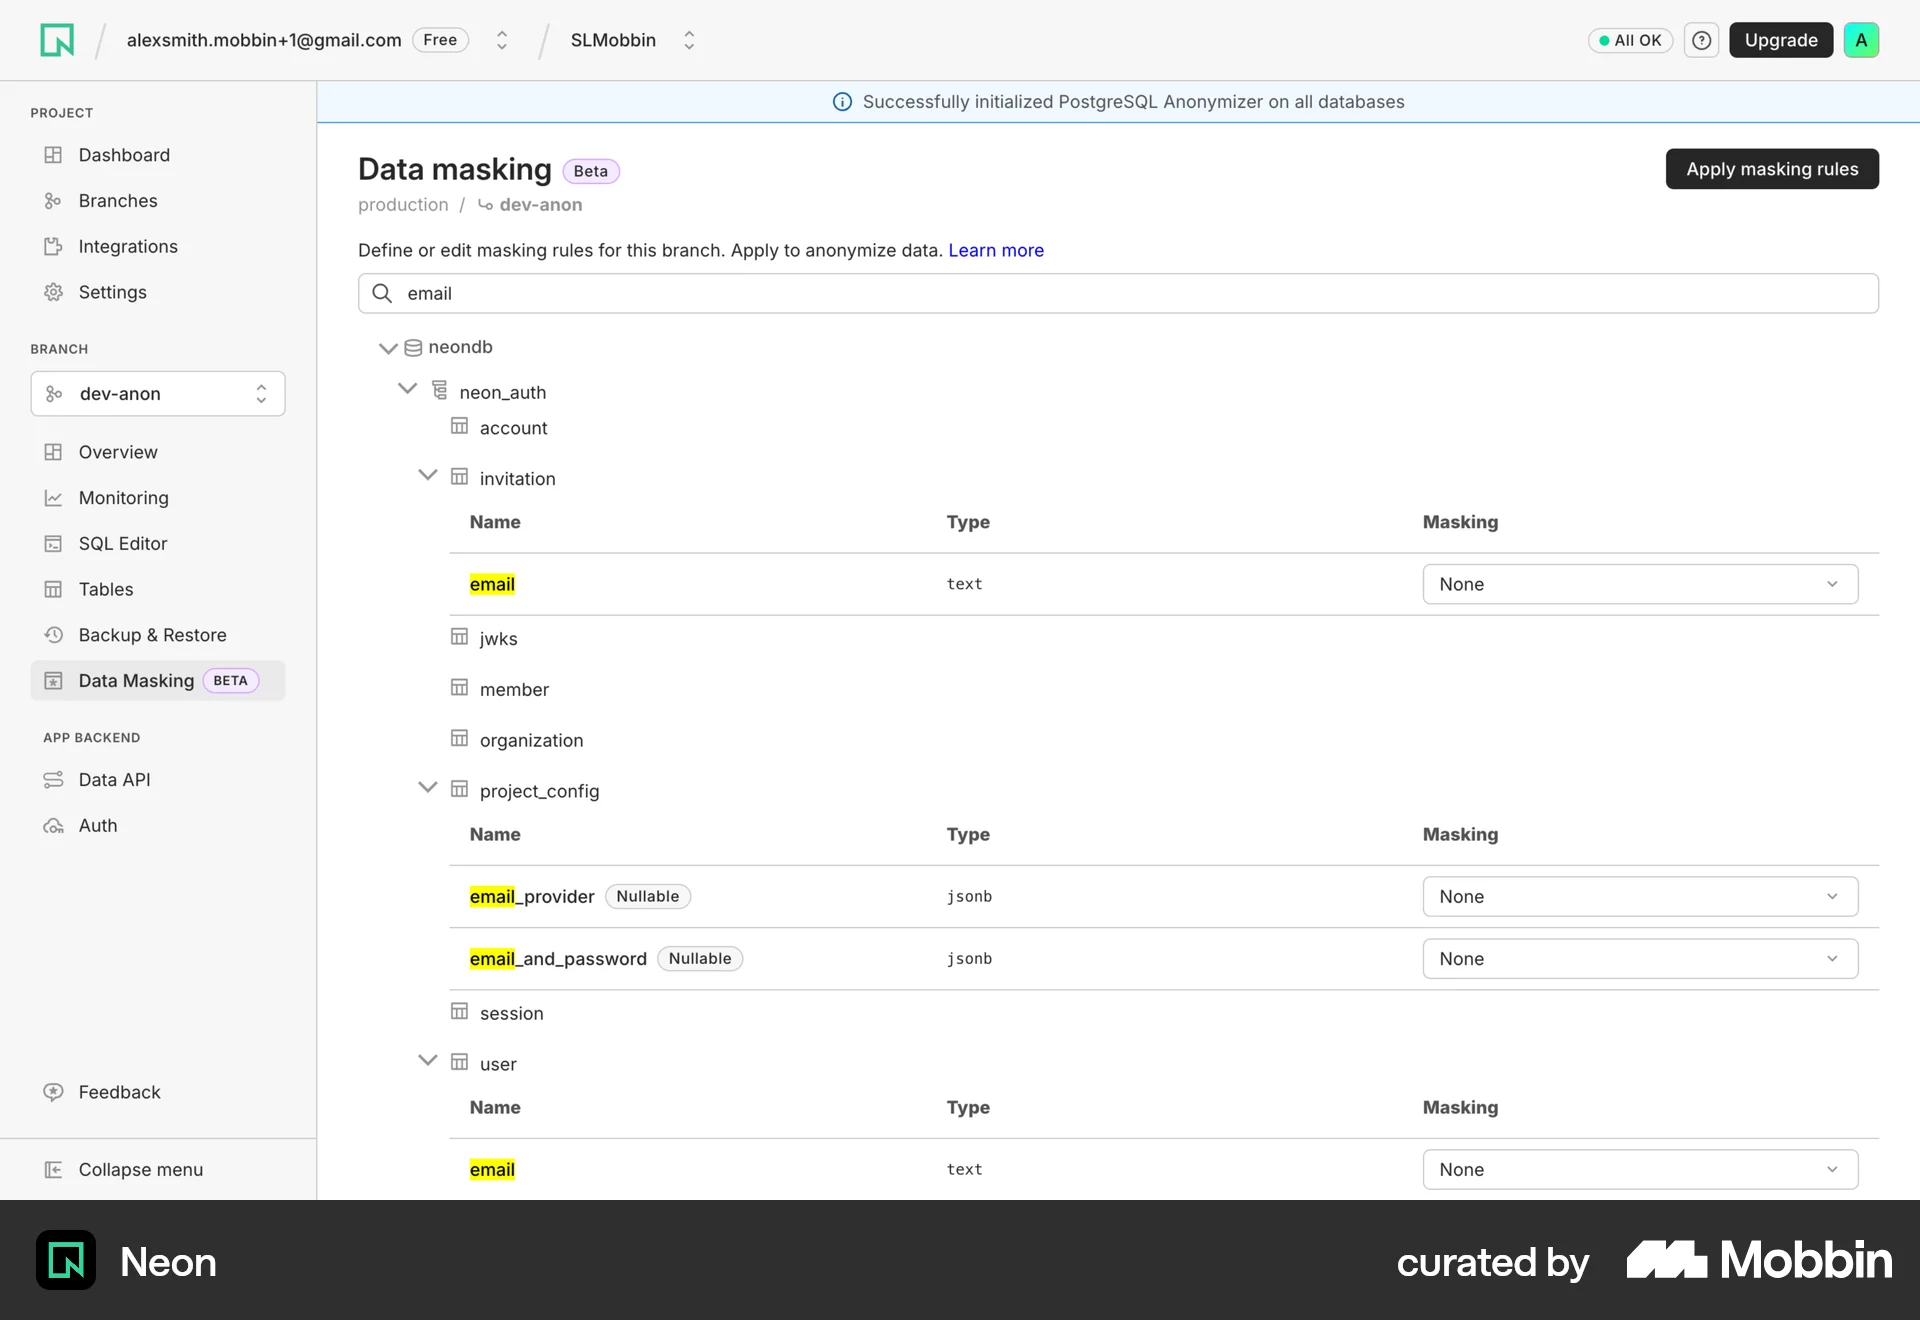Click the neon_auth schema icon
The width and height of the screenshot is (1920, 1320).
439,389
